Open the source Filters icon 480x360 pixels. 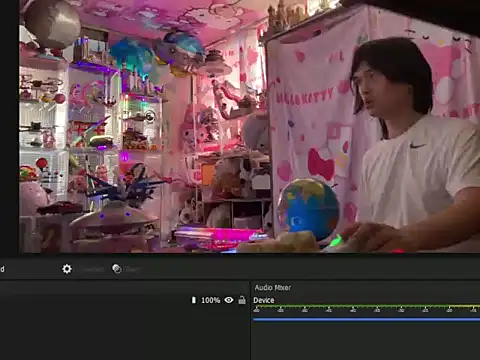click(117, 269)
